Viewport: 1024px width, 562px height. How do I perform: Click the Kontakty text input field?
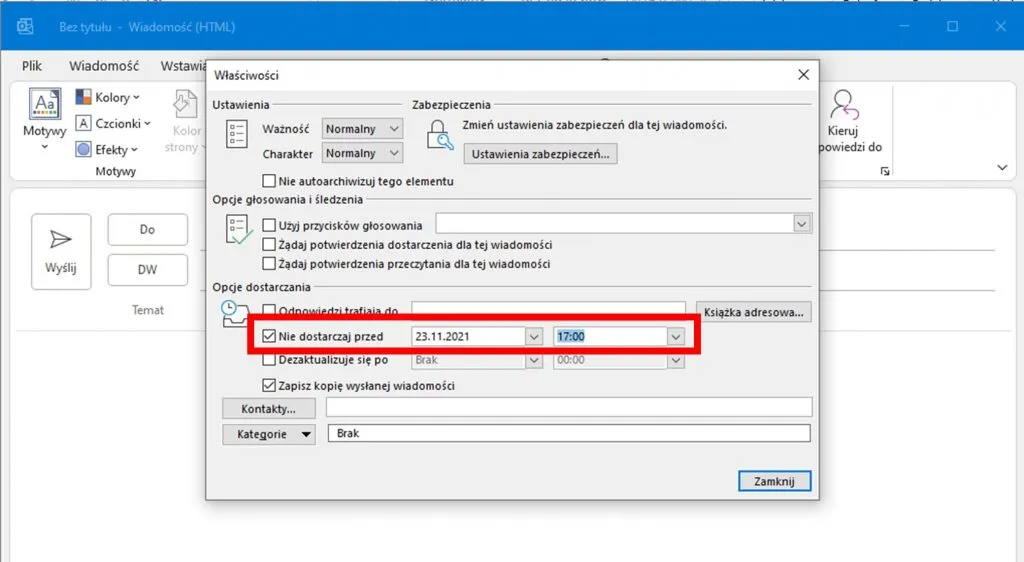pos(568,408)
